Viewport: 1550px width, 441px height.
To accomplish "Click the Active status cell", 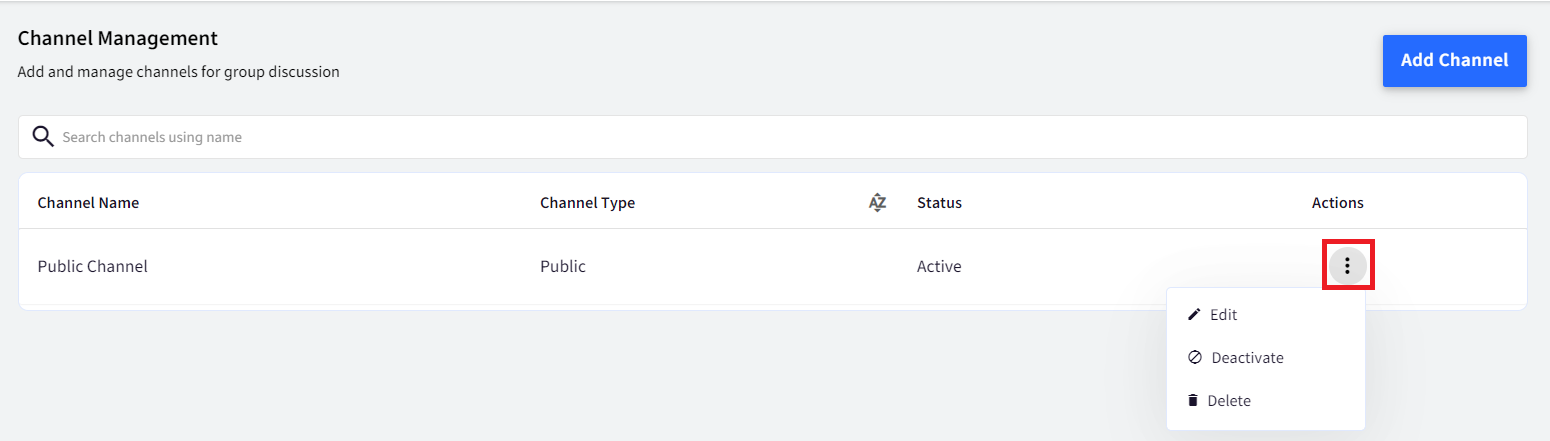I will [x=938, y=267].
